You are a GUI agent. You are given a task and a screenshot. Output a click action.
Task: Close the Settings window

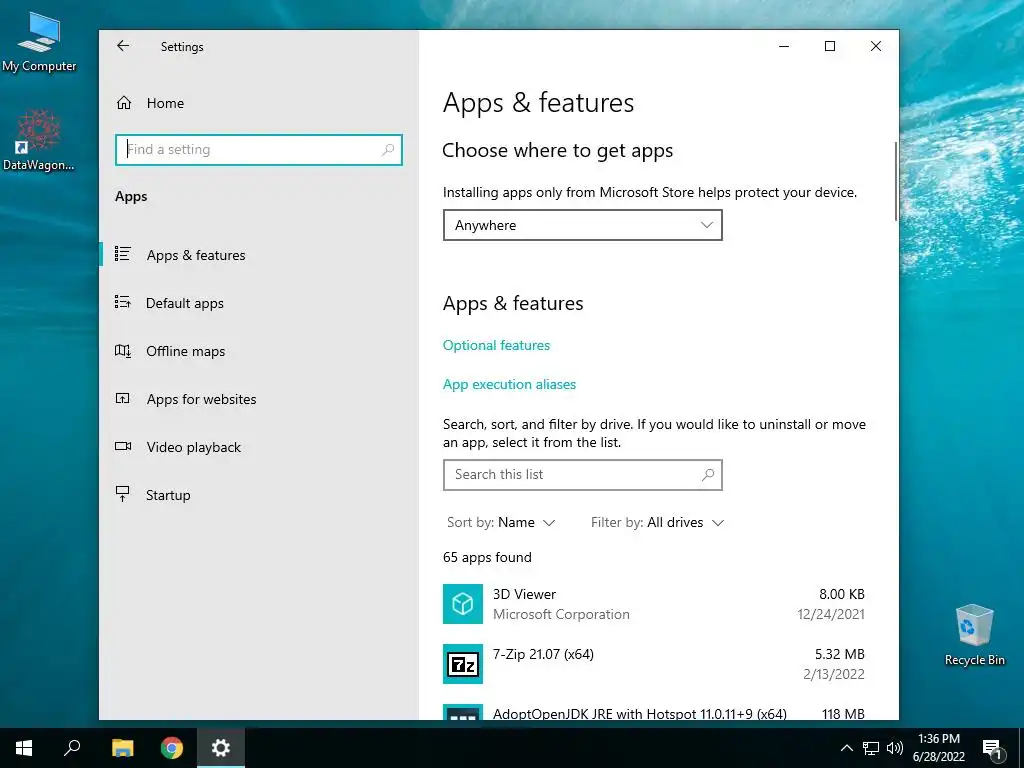click(x=876, y=46)
